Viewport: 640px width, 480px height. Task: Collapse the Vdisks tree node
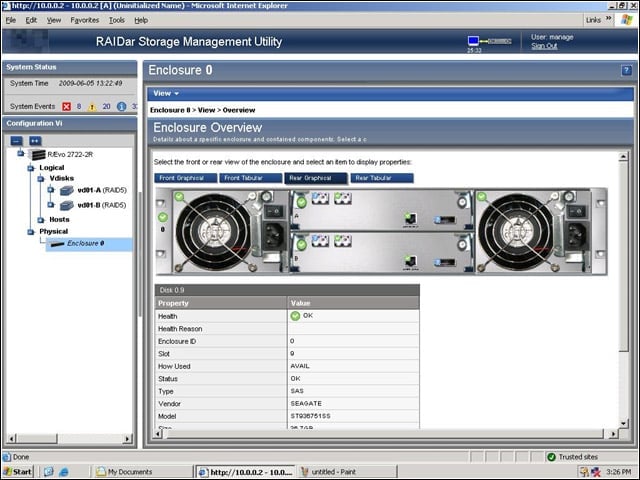click(x=41, y=178)
